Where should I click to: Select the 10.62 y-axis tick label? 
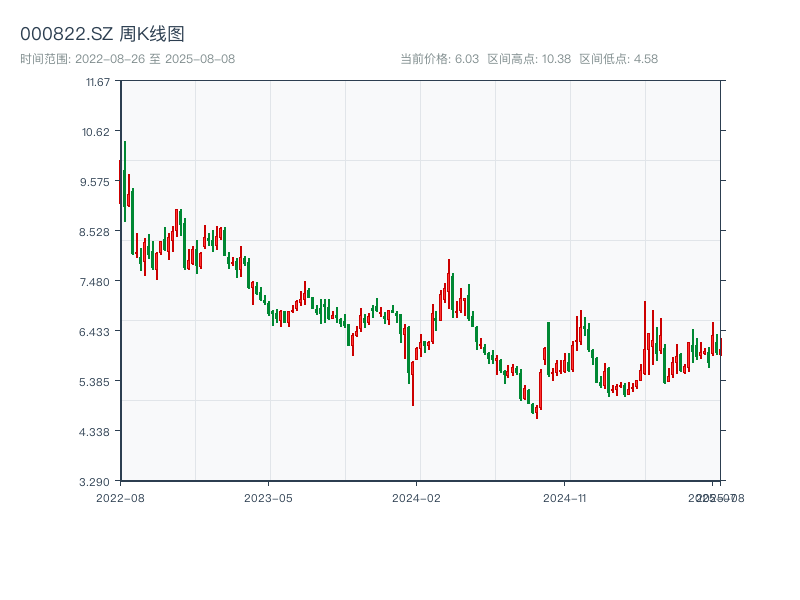(x=98, y=131)
